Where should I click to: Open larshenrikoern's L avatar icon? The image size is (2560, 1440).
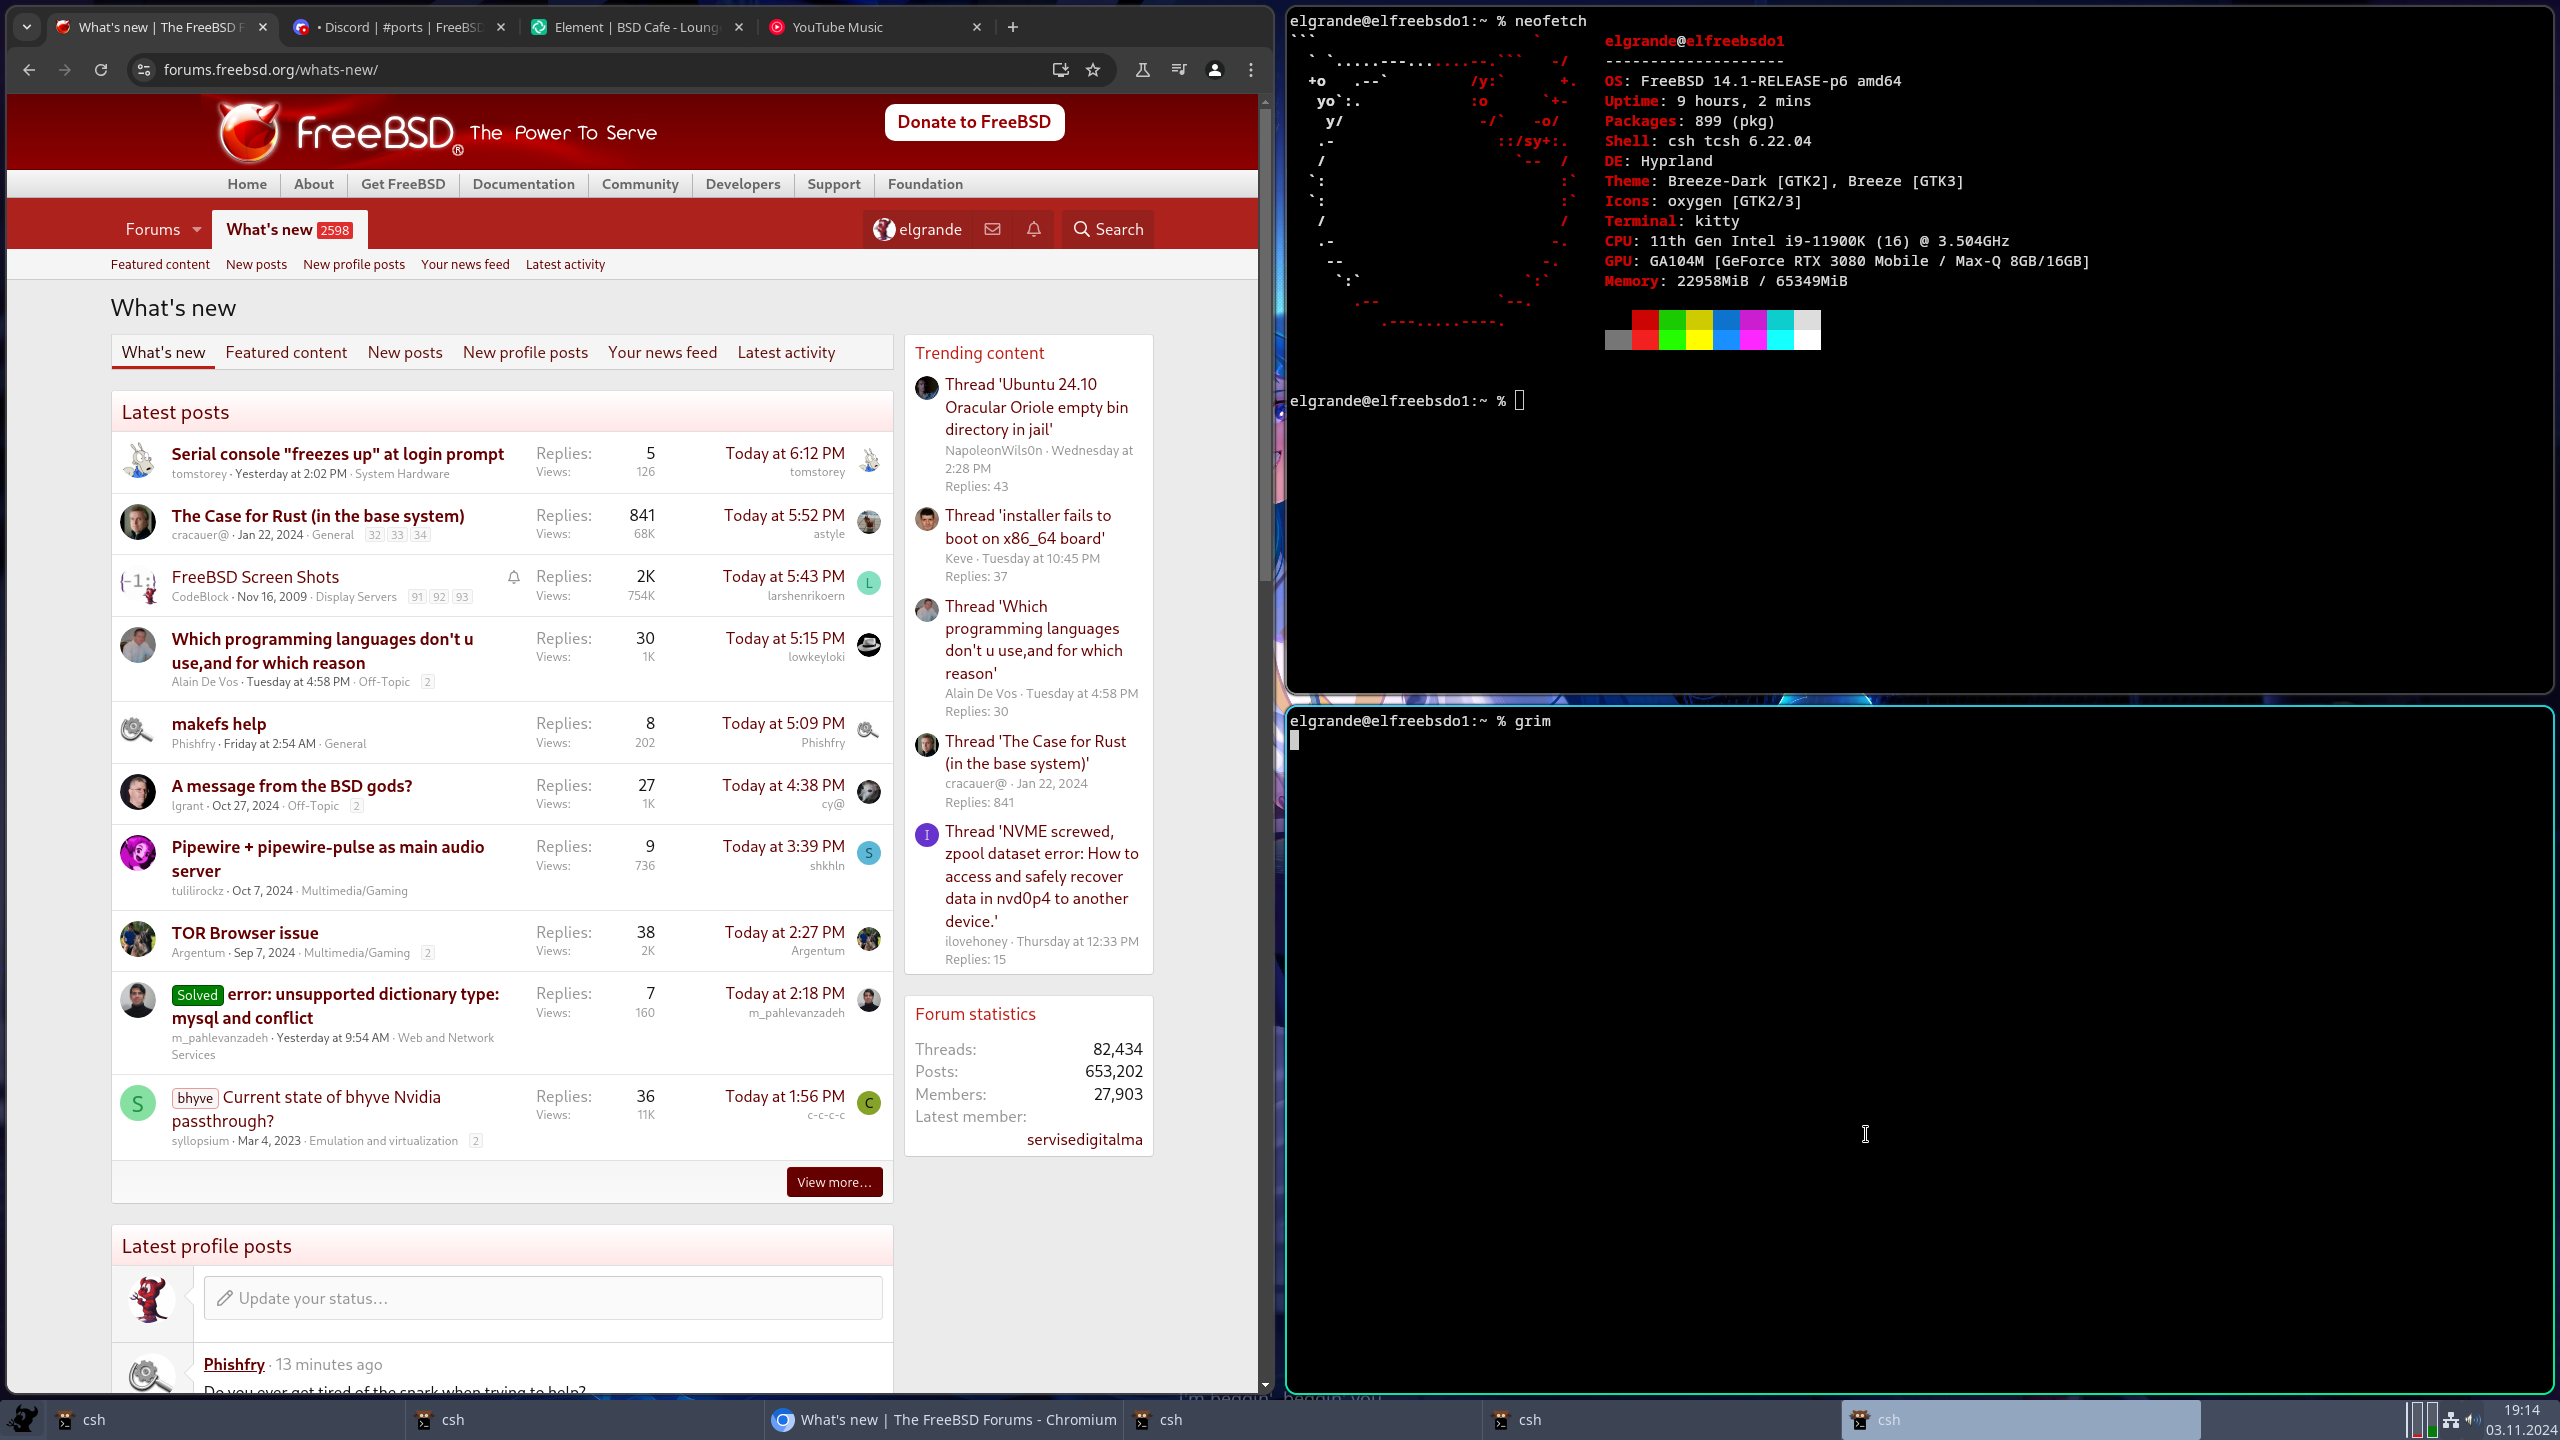869,583
